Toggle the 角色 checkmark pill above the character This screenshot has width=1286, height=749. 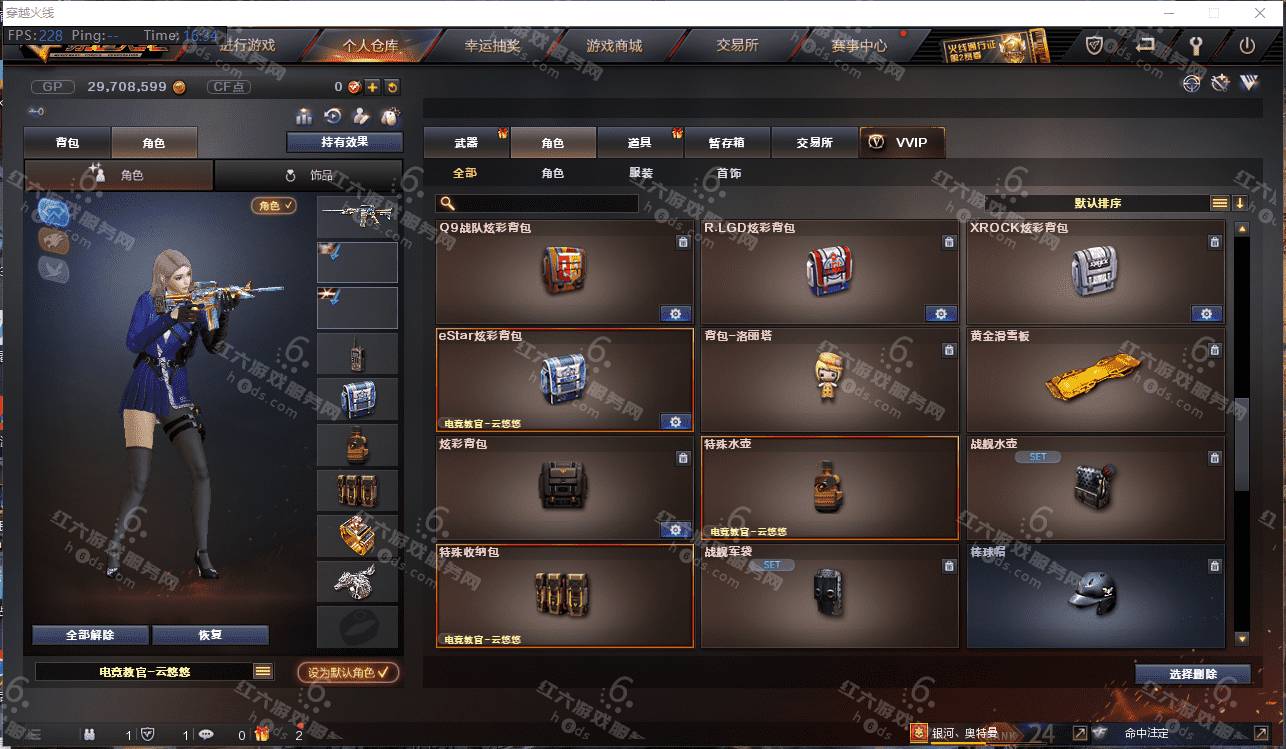(274, 205)
